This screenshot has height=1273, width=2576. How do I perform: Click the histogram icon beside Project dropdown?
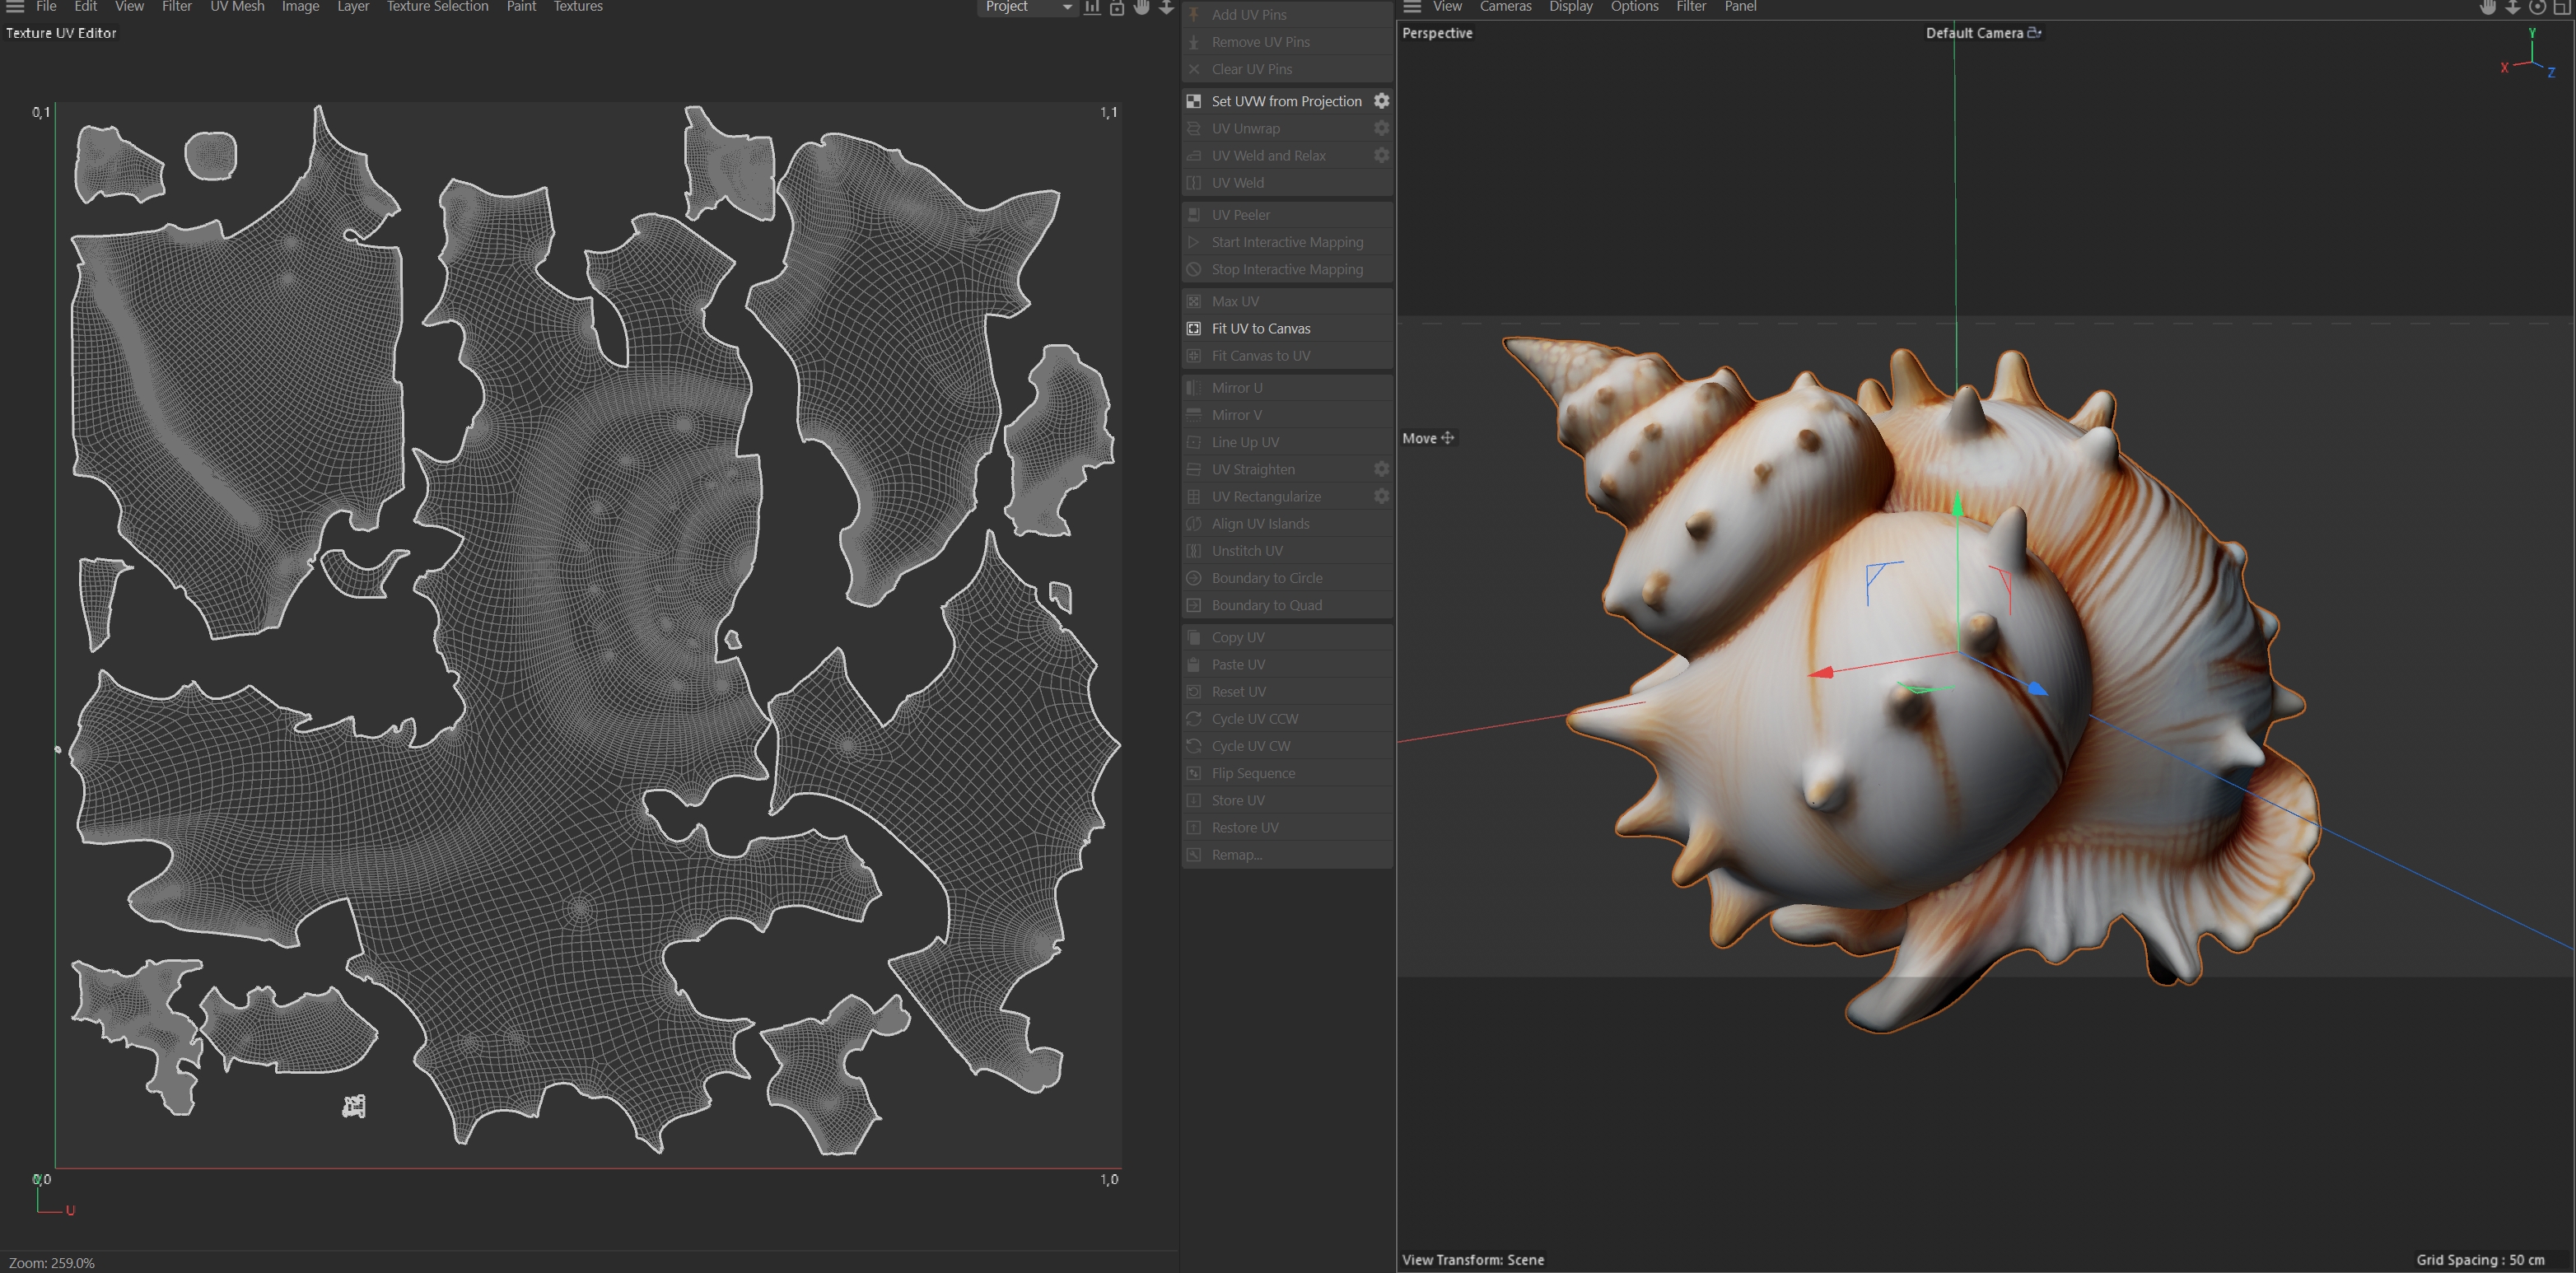[x=1092, y=7]
